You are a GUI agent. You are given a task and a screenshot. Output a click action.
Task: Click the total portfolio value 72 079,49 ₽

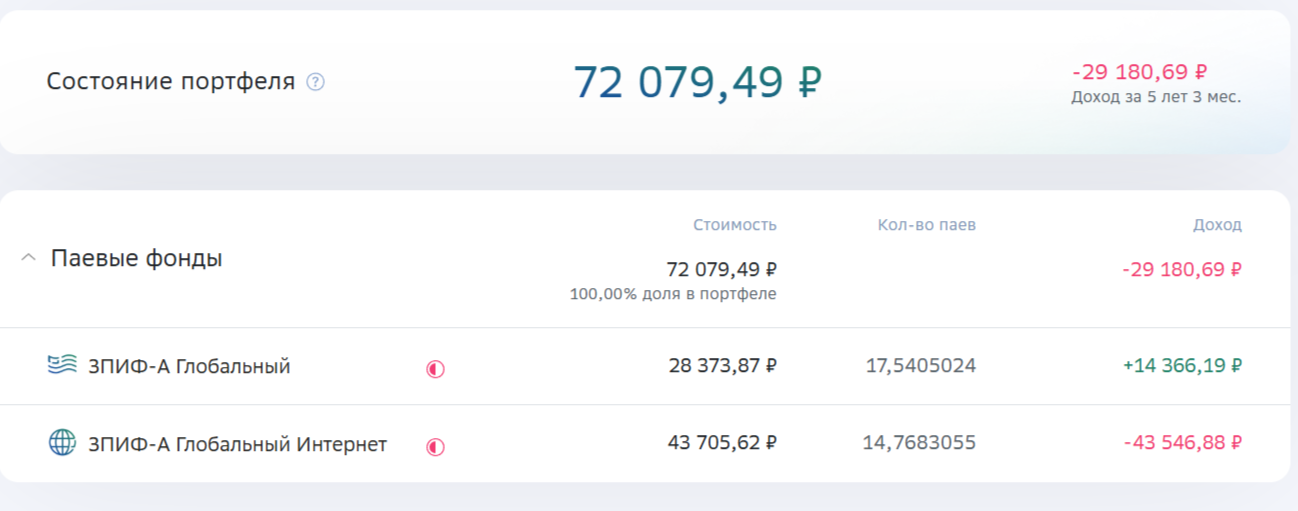coord(697,82)
